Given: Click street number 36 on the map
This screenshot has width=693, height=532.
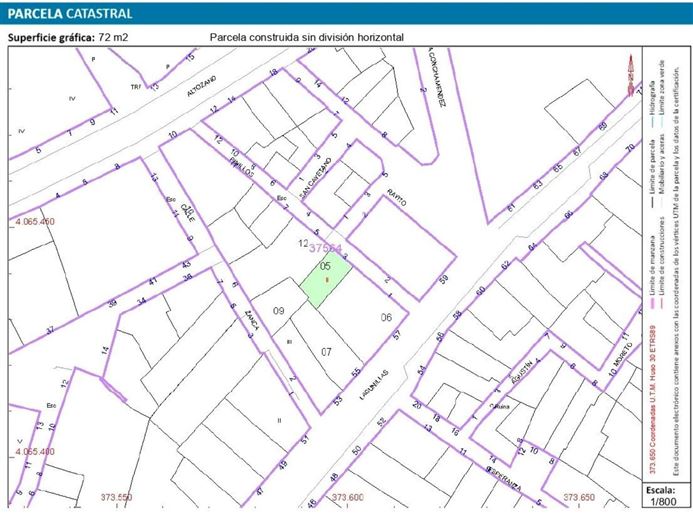Looking at the screenshot, I should [187, 277].
